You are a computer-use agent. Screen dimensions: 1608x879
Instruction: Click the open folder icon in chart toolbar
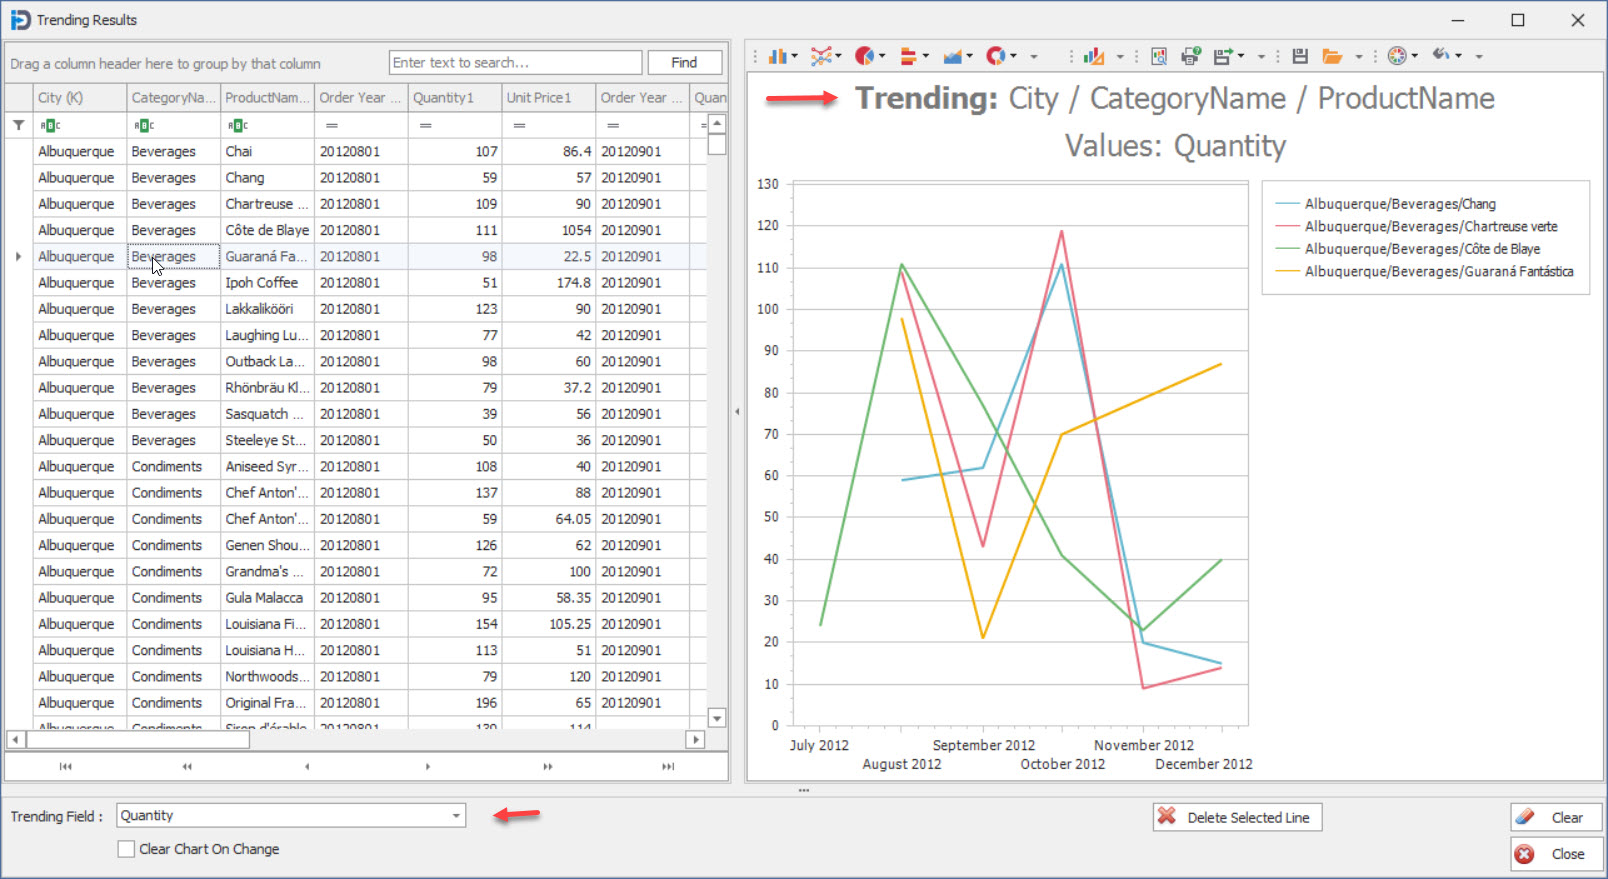pyautogui.click(x=1332, y=56)
